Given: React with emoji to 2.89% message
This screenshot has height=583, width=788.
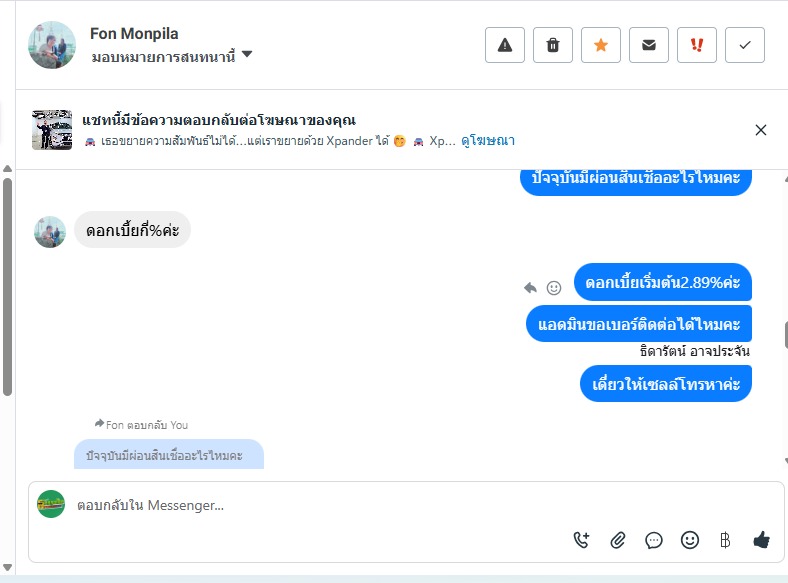Looking at the screenshot, I should click(554, 287).
